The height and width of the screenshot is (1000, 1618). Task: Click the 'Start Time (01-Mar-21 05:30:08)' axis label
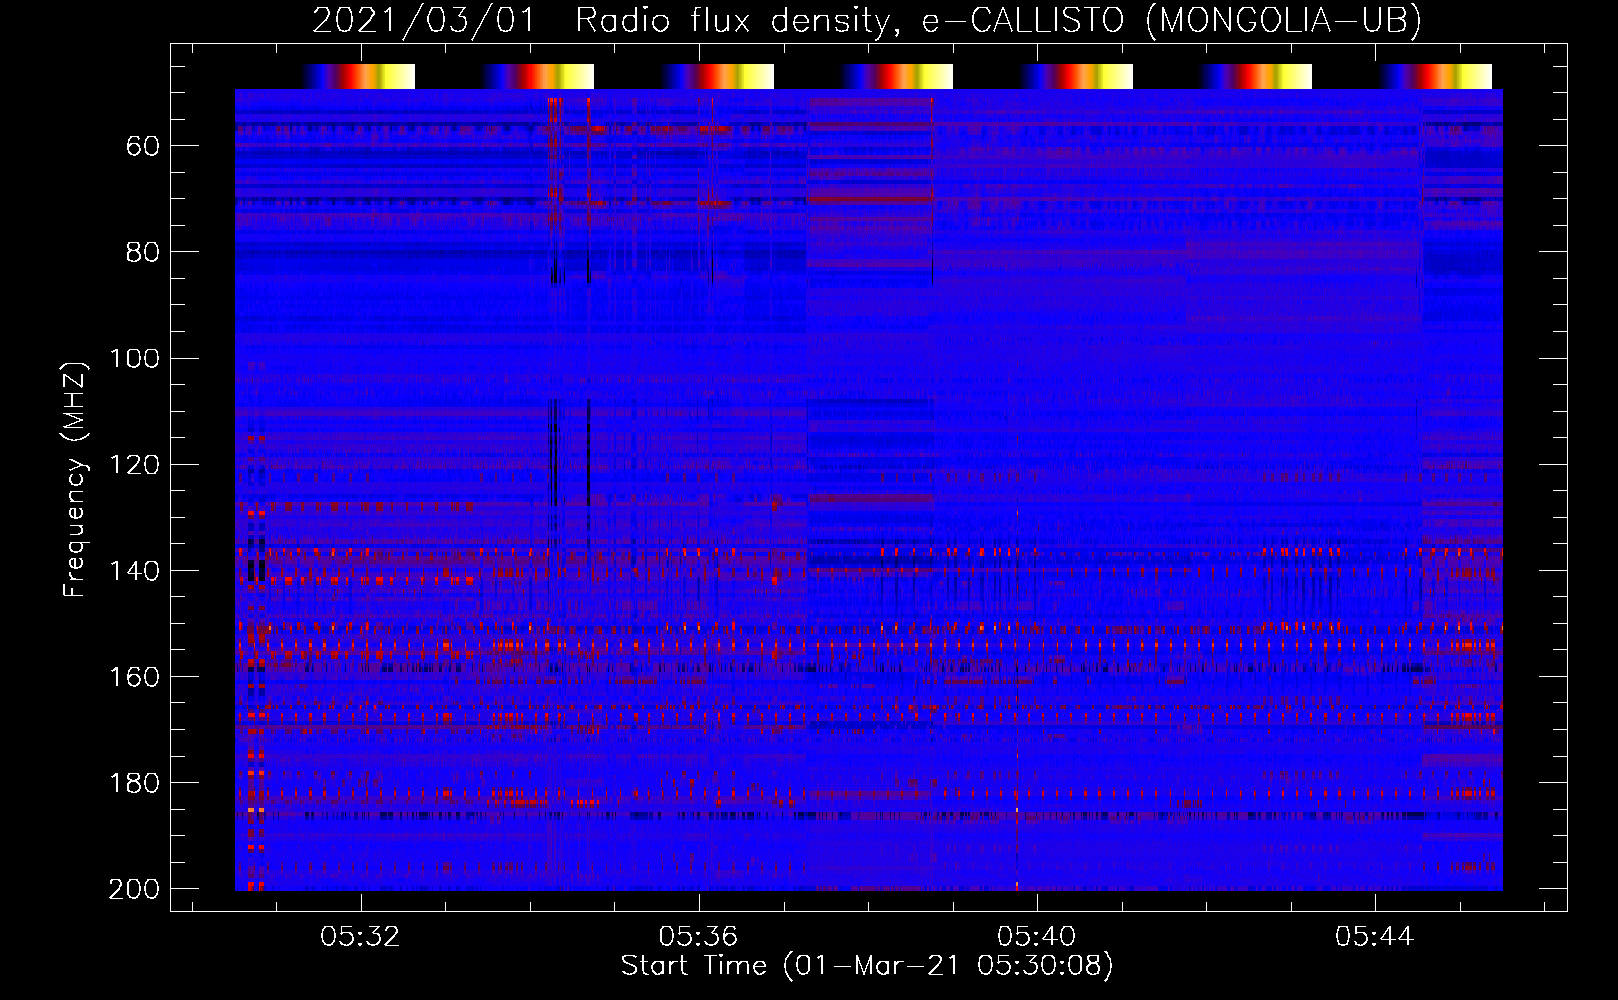coord(867,966)
